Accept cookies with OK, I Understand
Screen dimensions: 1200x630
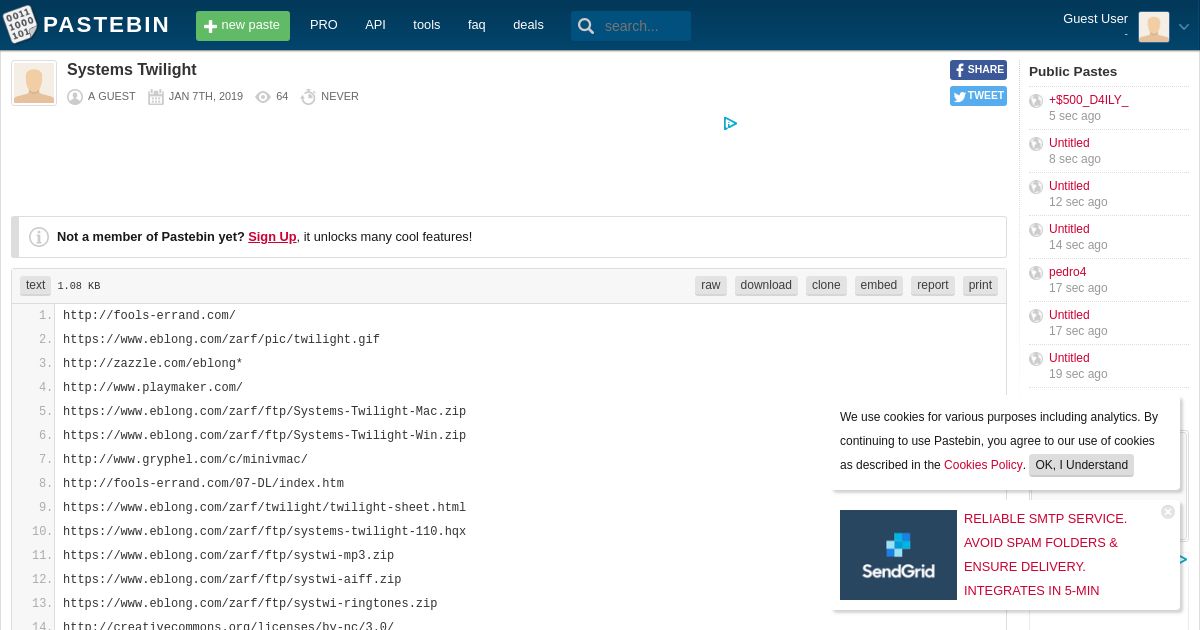[x=1081, y=465]
